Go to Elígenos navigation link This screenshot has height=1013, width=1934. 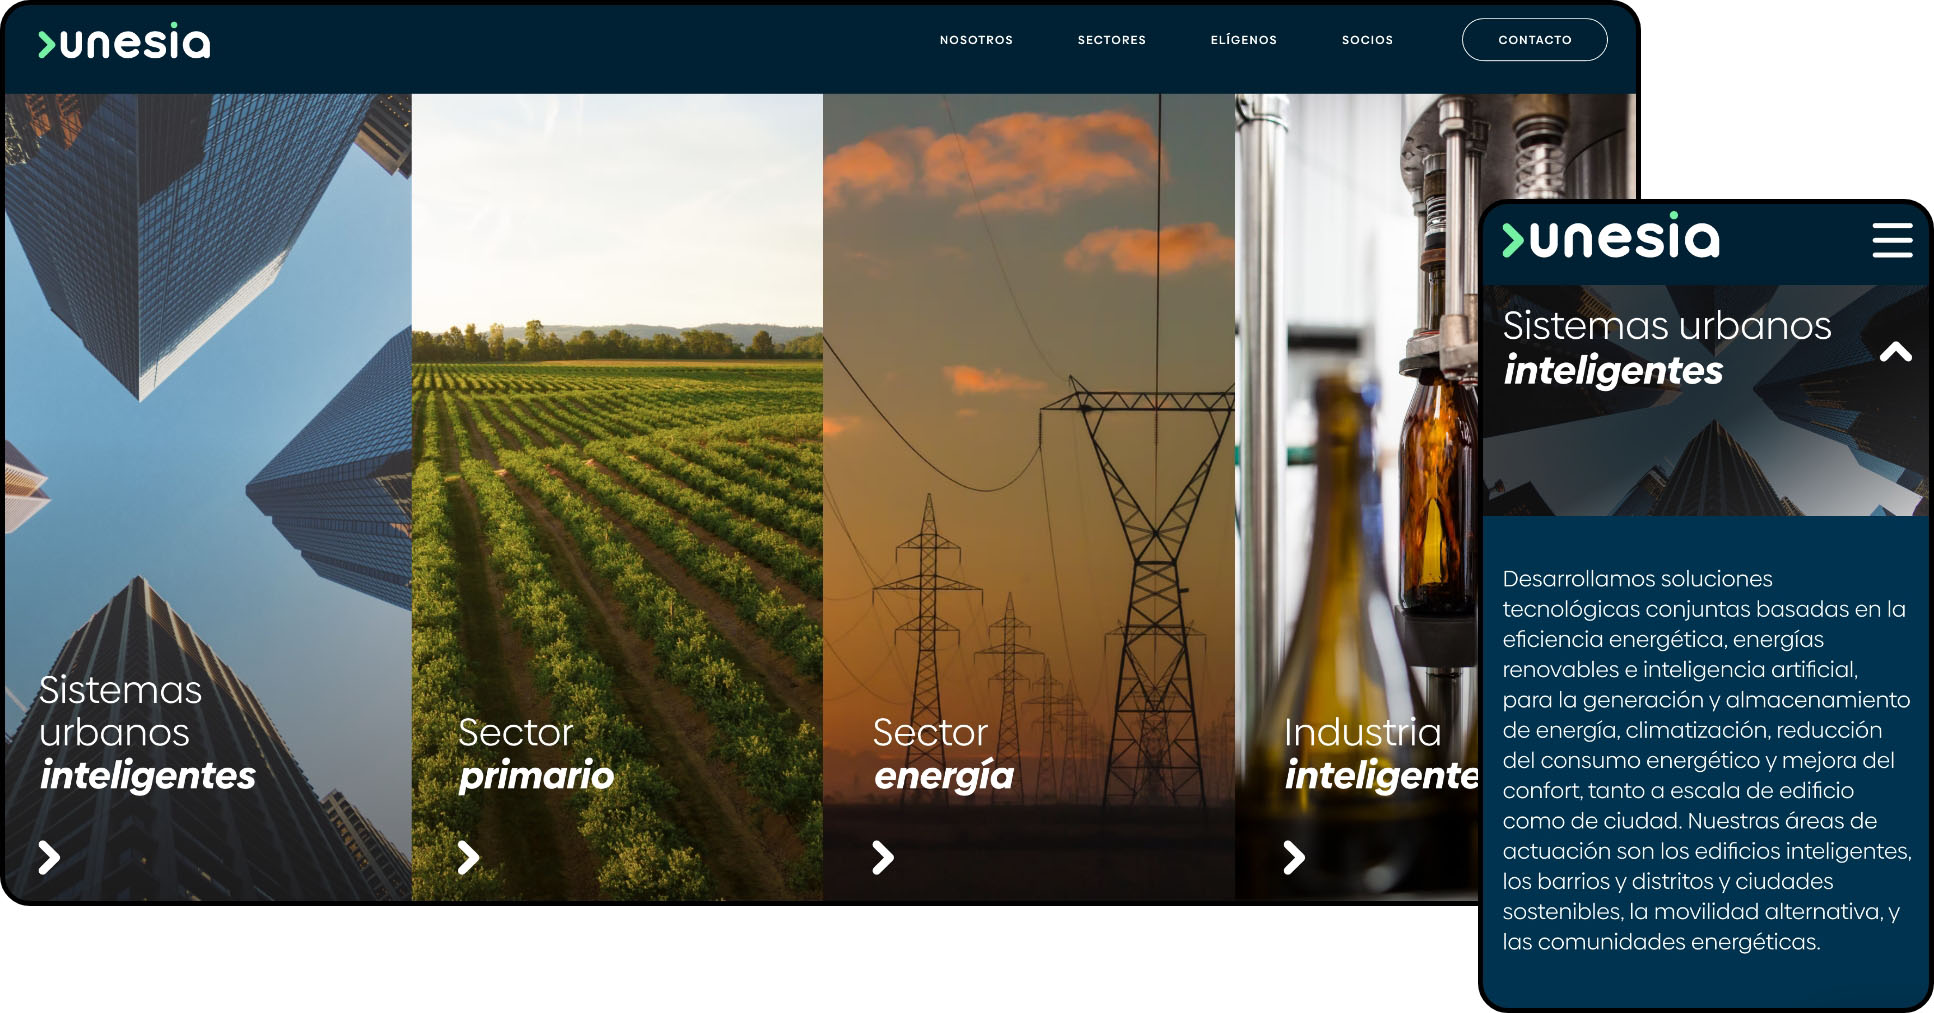[1244, 40]
